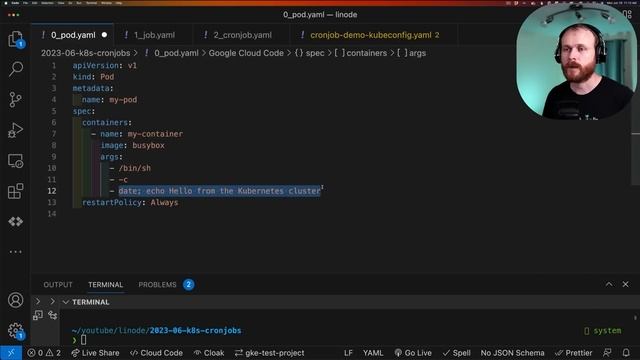This screenshot has height=360, width=640.
Task: Click the Google Cloud Code breadcrumb
Action: click(x=246, y=53)
